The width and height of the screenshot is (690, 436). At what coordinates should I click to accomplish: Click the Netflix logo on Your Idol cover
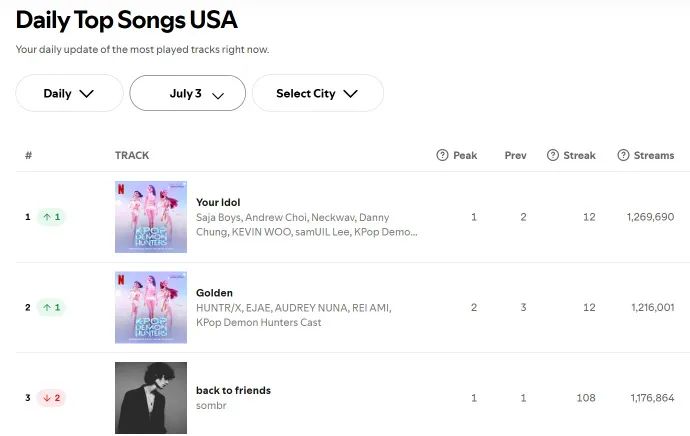click(121, 188)
